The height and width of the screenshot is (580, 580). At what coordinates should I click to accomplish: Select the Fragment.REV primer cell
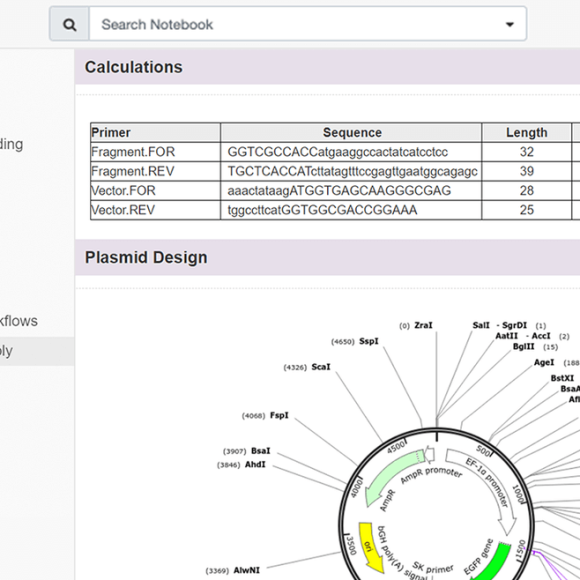155,171
